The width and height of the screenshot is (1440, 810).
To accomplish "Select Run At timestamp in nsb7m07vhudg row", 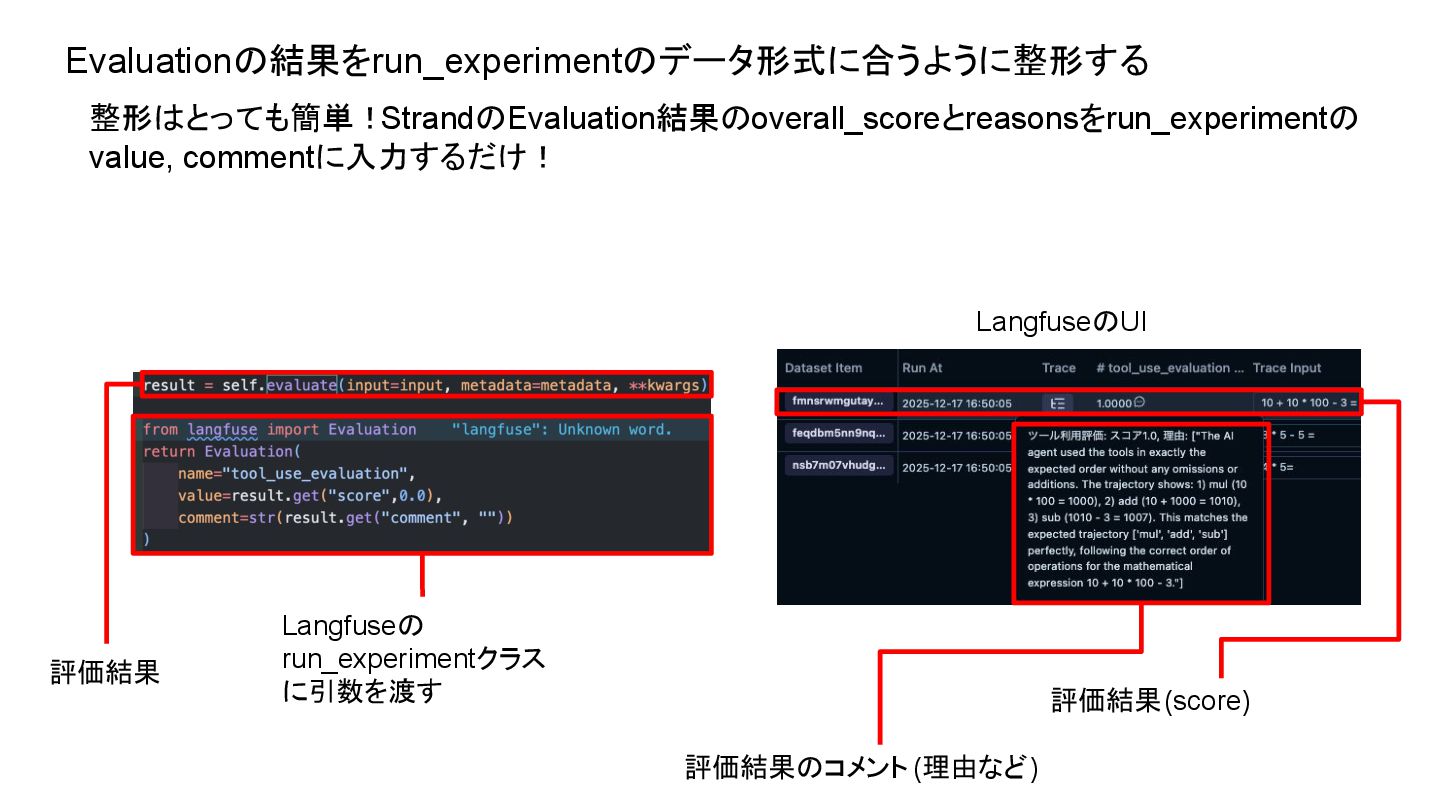I will click(x=957, y=466).
